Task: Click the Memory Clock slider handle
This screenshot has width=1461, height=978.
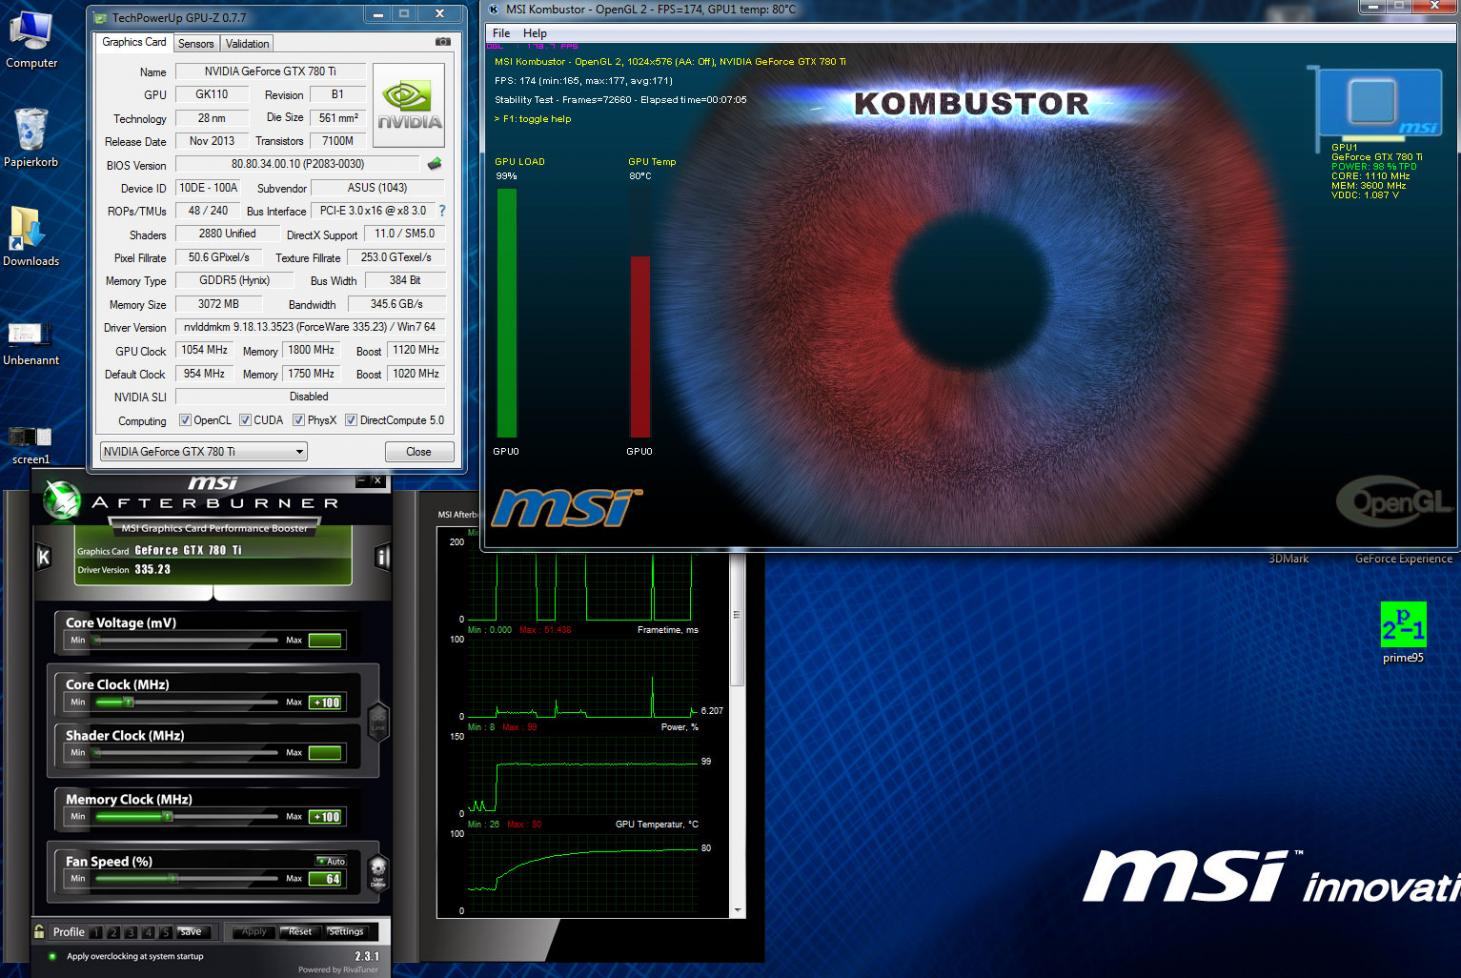Action: [x=168, y=816]
